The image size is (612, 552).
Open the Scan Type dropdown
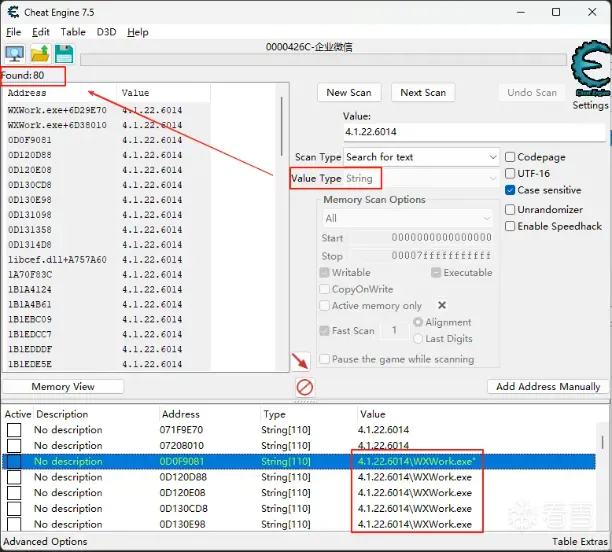coord(421,157)
